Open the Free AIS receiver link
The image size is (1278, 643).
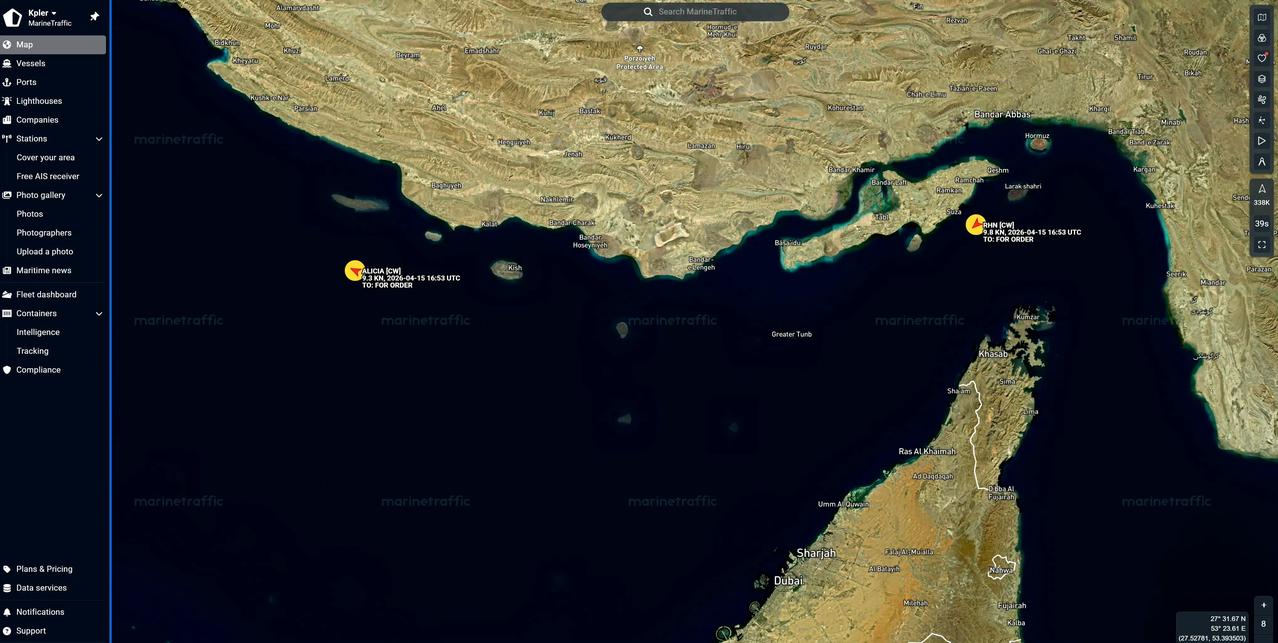(48, 177)
